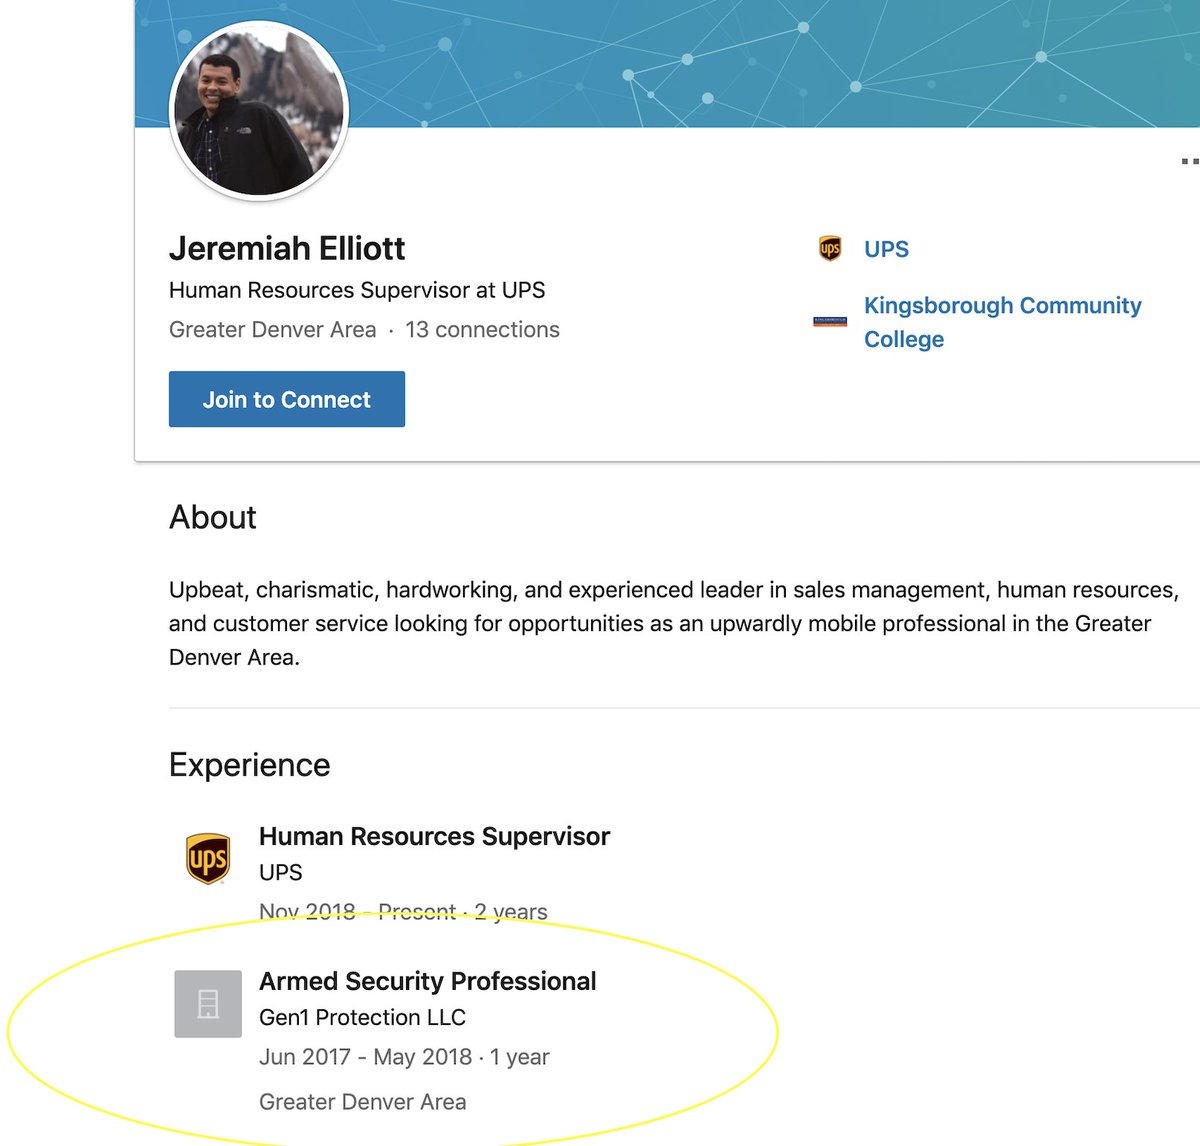Open Kingsborough Community College link
The height and width of the screenshot is (1146, 1200).
[1002, 322]
